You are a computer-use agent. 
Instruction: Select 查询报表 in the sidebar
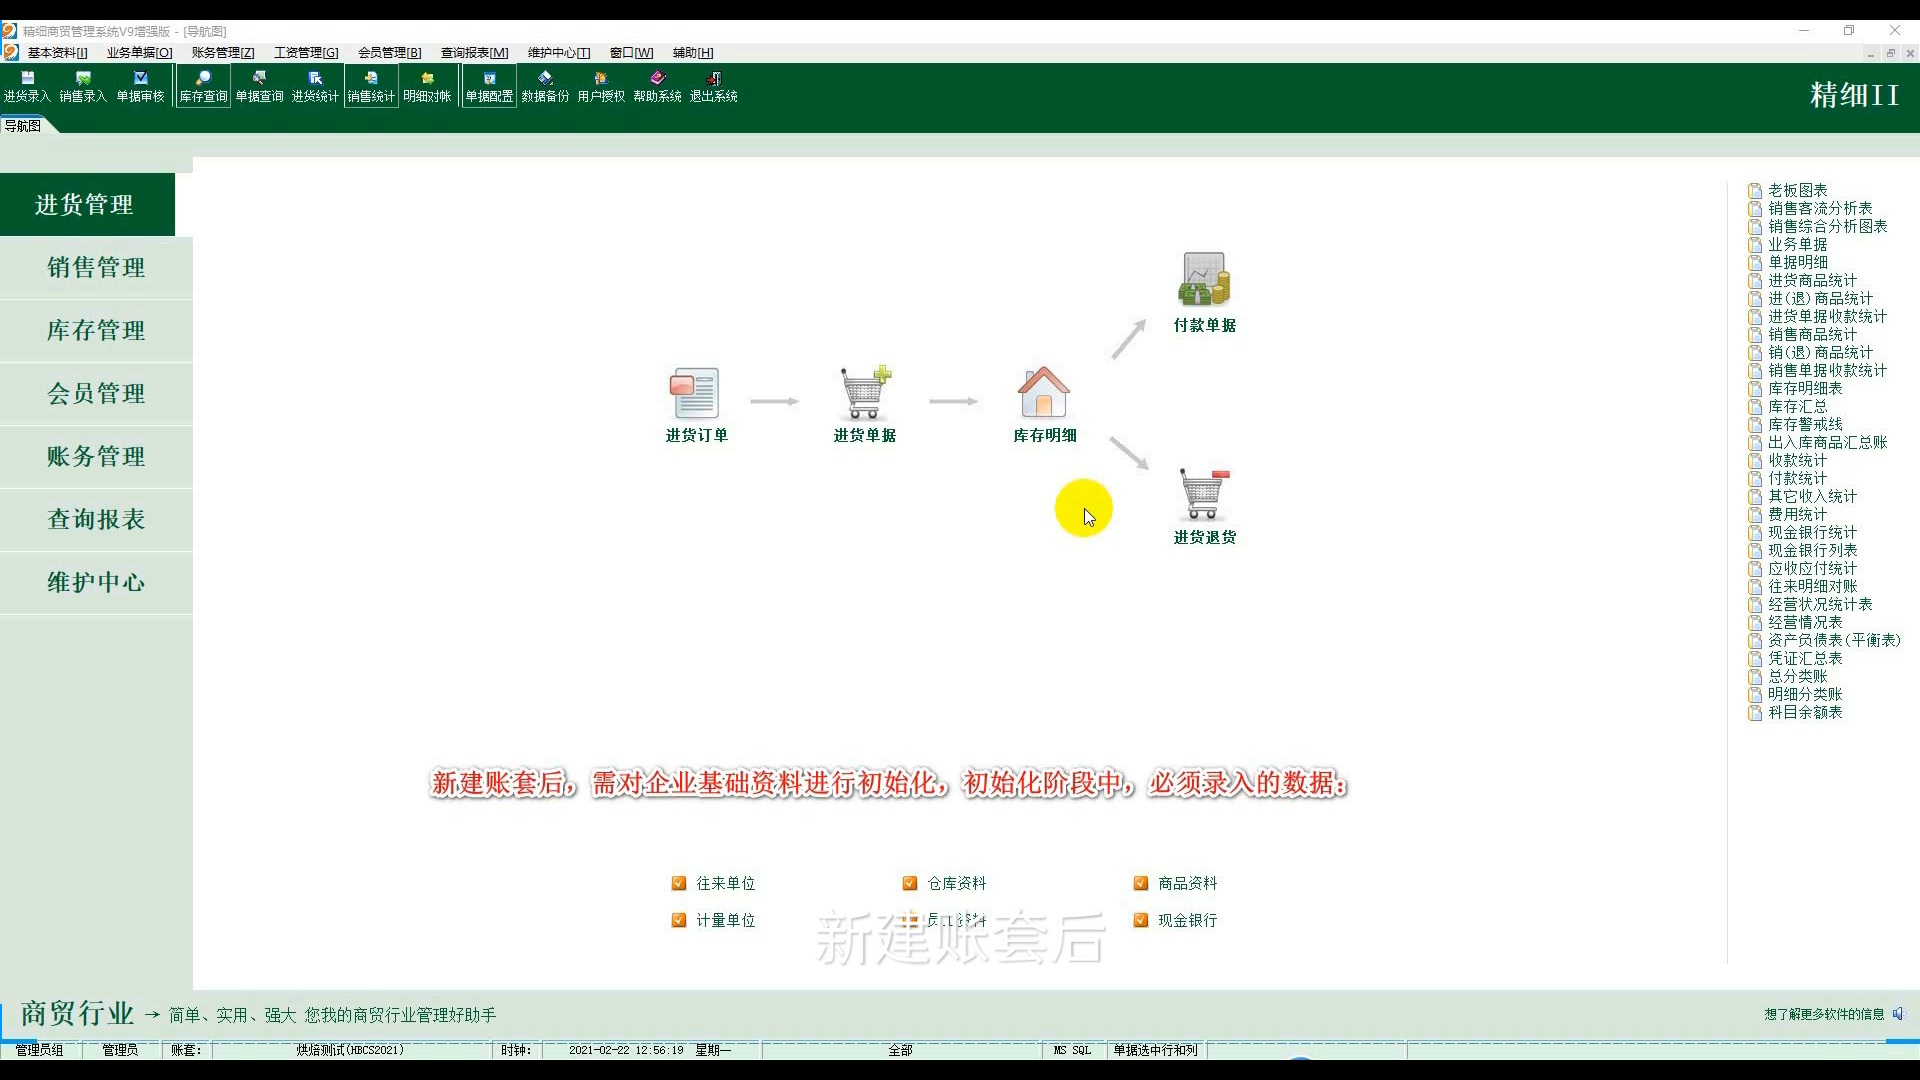(x=96, y=519)
